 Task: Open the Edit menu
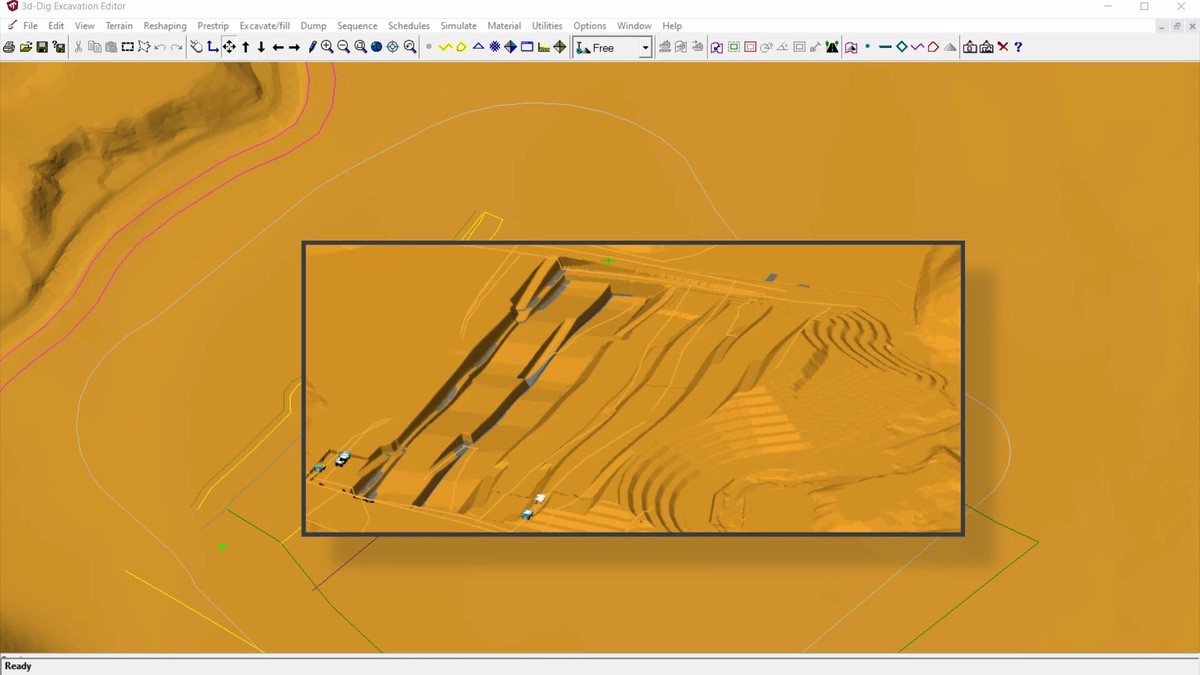[56, 26]
